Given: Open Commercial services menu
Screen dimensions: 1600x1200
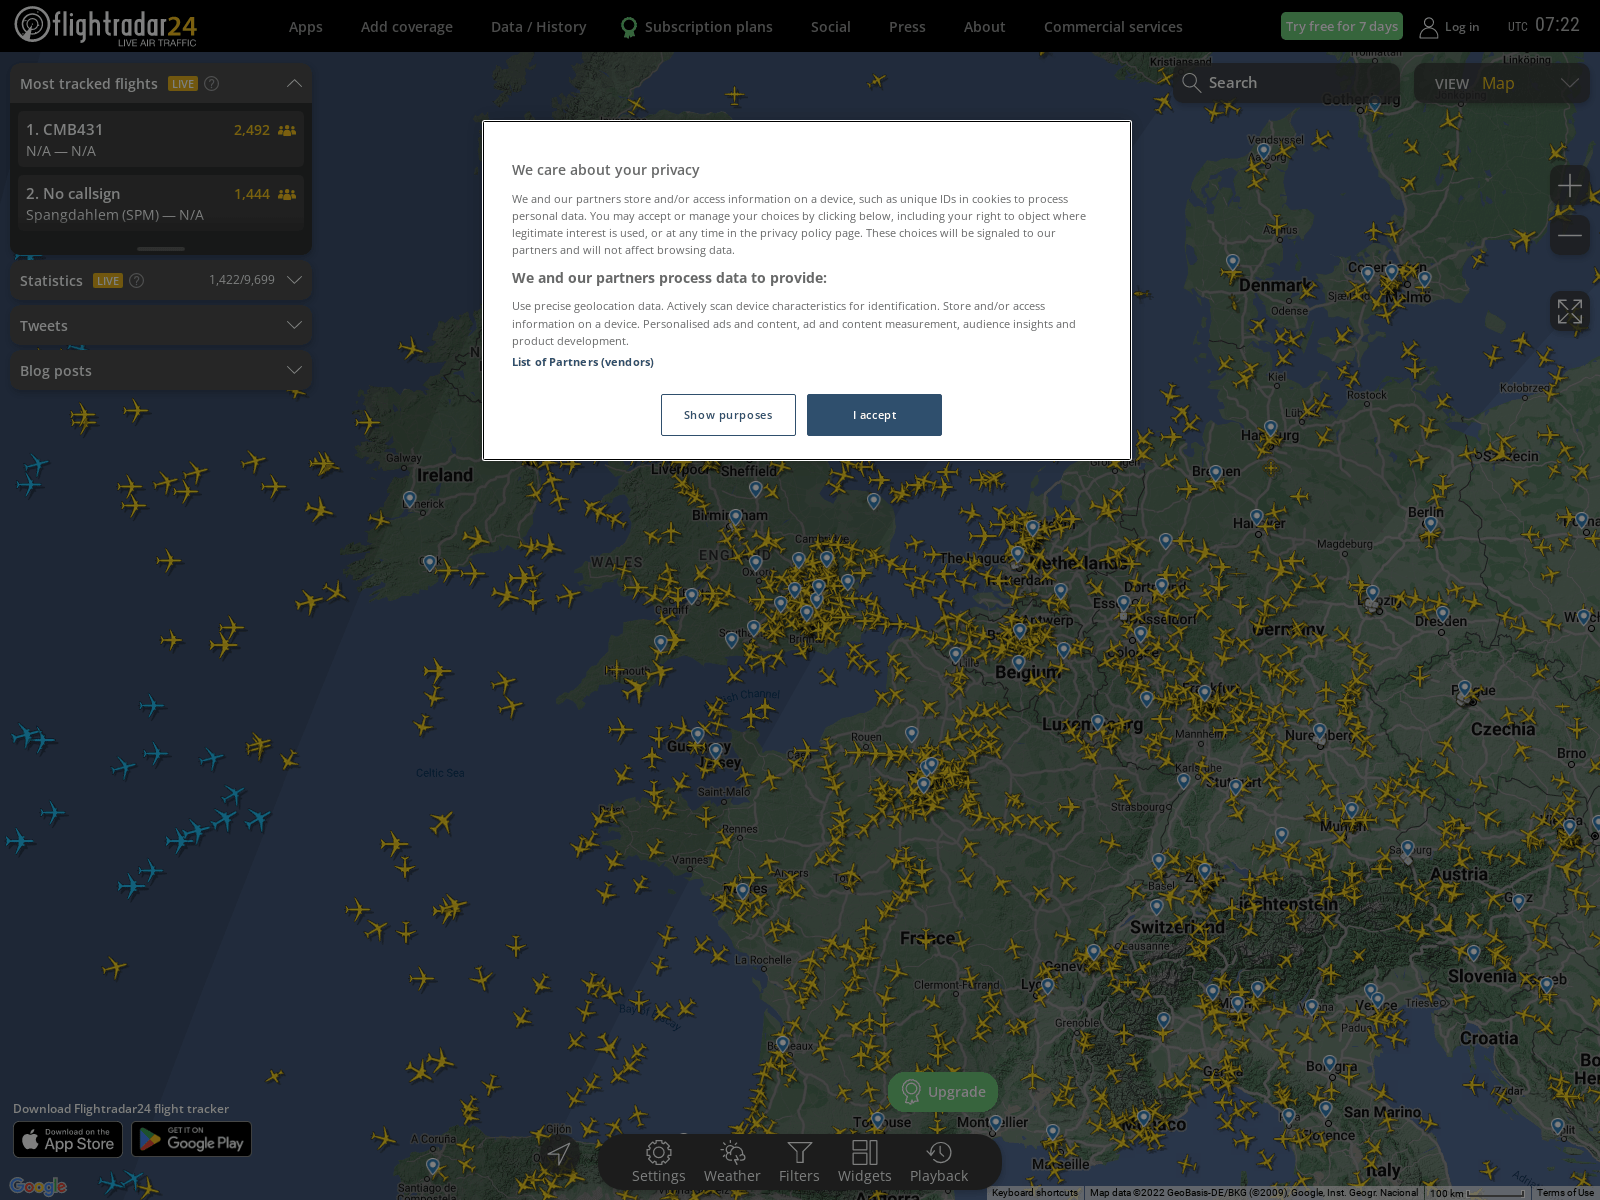Looking at the screenshot, I should click(1113, 27).
